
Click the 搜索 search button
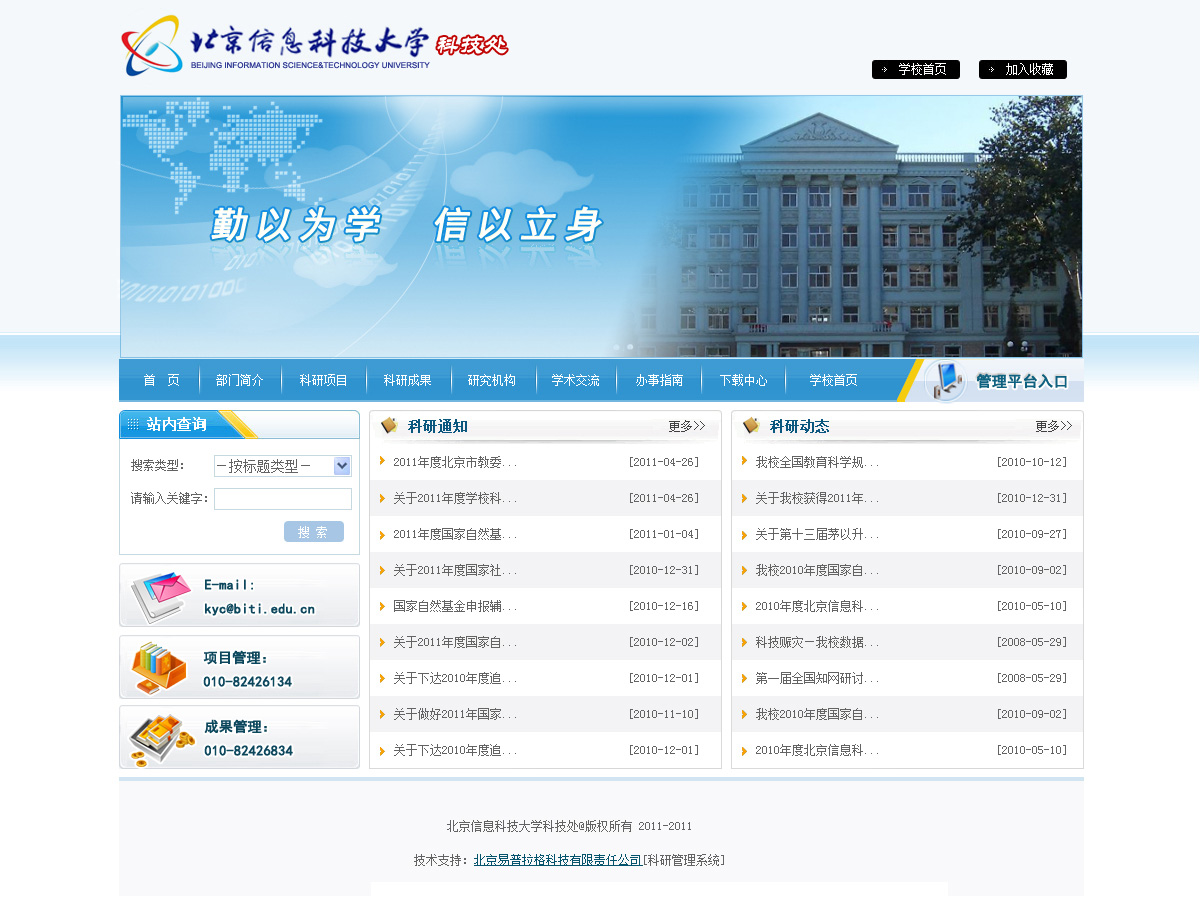pos(314,532)
